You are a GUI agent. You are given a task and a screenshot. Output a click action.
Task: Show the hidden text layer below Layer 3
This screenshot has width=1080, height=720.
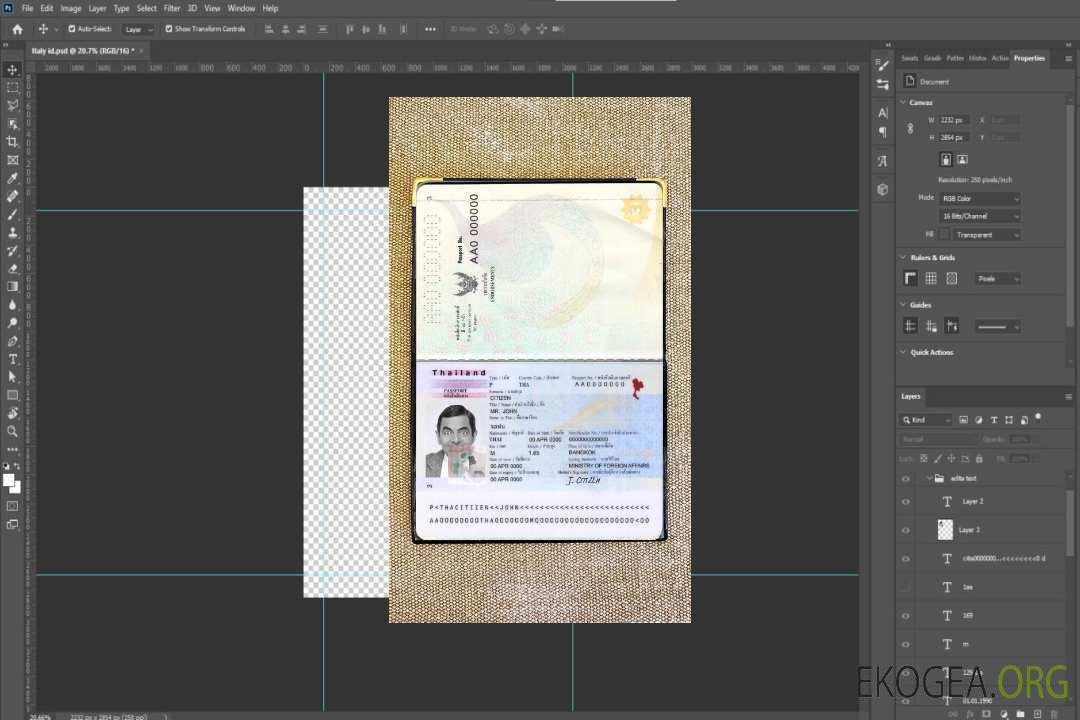click(x=906, y=587)
